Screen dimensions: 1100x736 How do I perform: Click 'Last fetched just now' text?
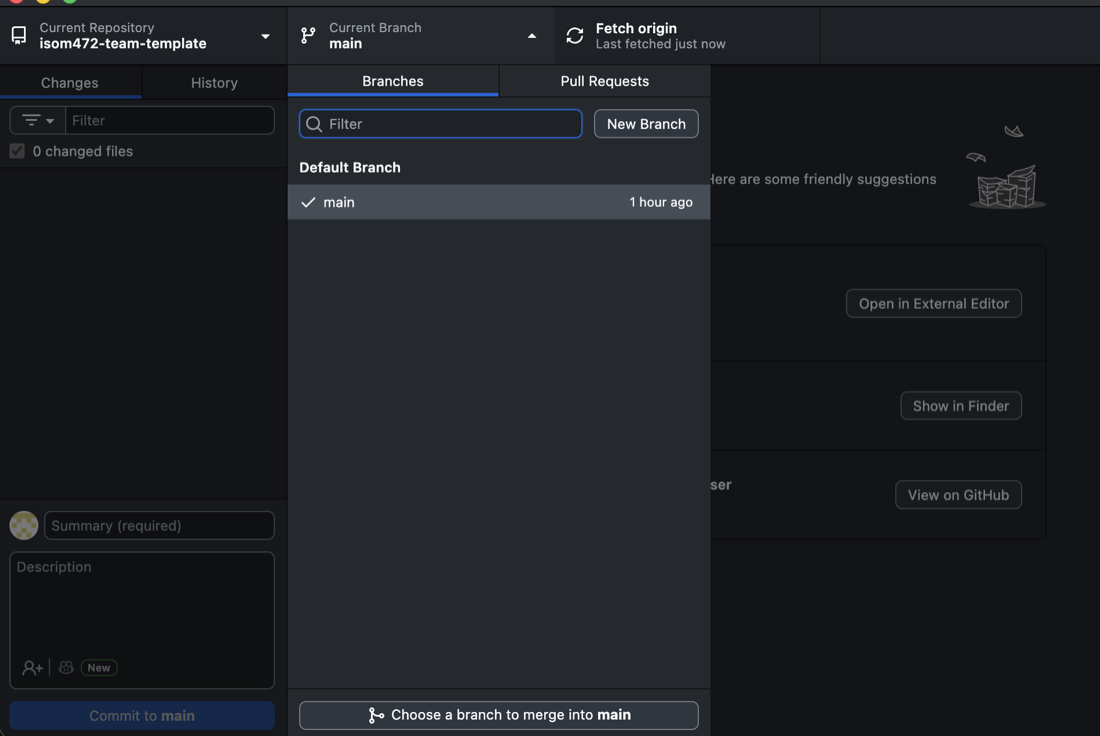[x=661, y=44]
